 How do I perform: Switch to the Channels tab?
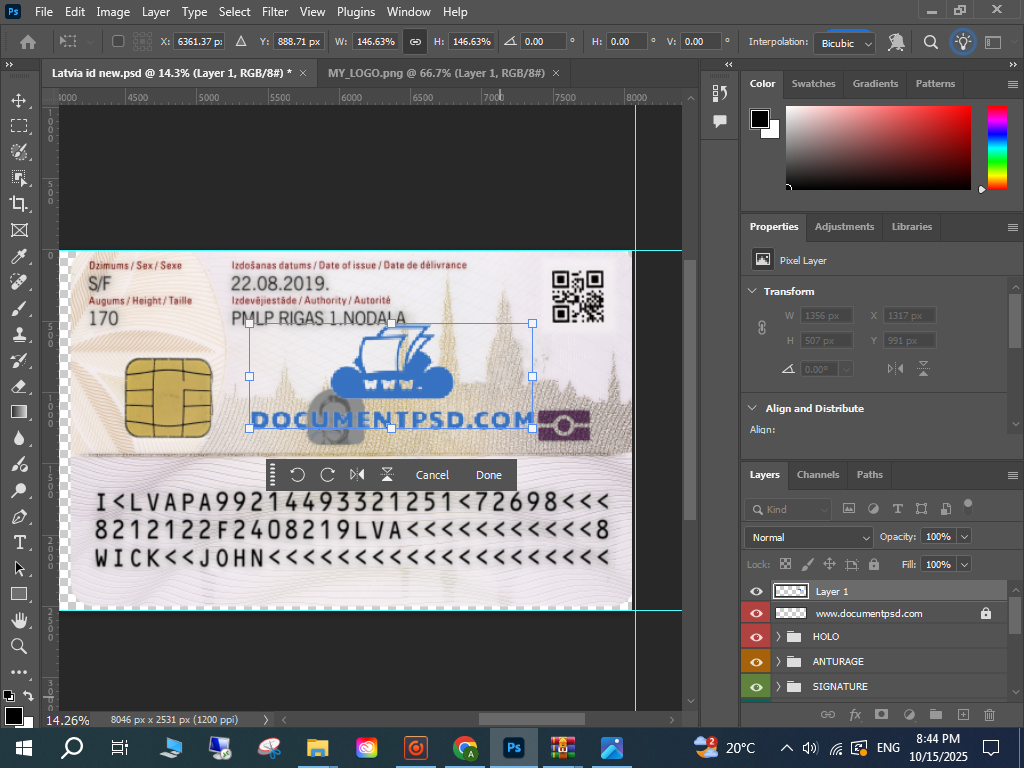click(817, 474)
